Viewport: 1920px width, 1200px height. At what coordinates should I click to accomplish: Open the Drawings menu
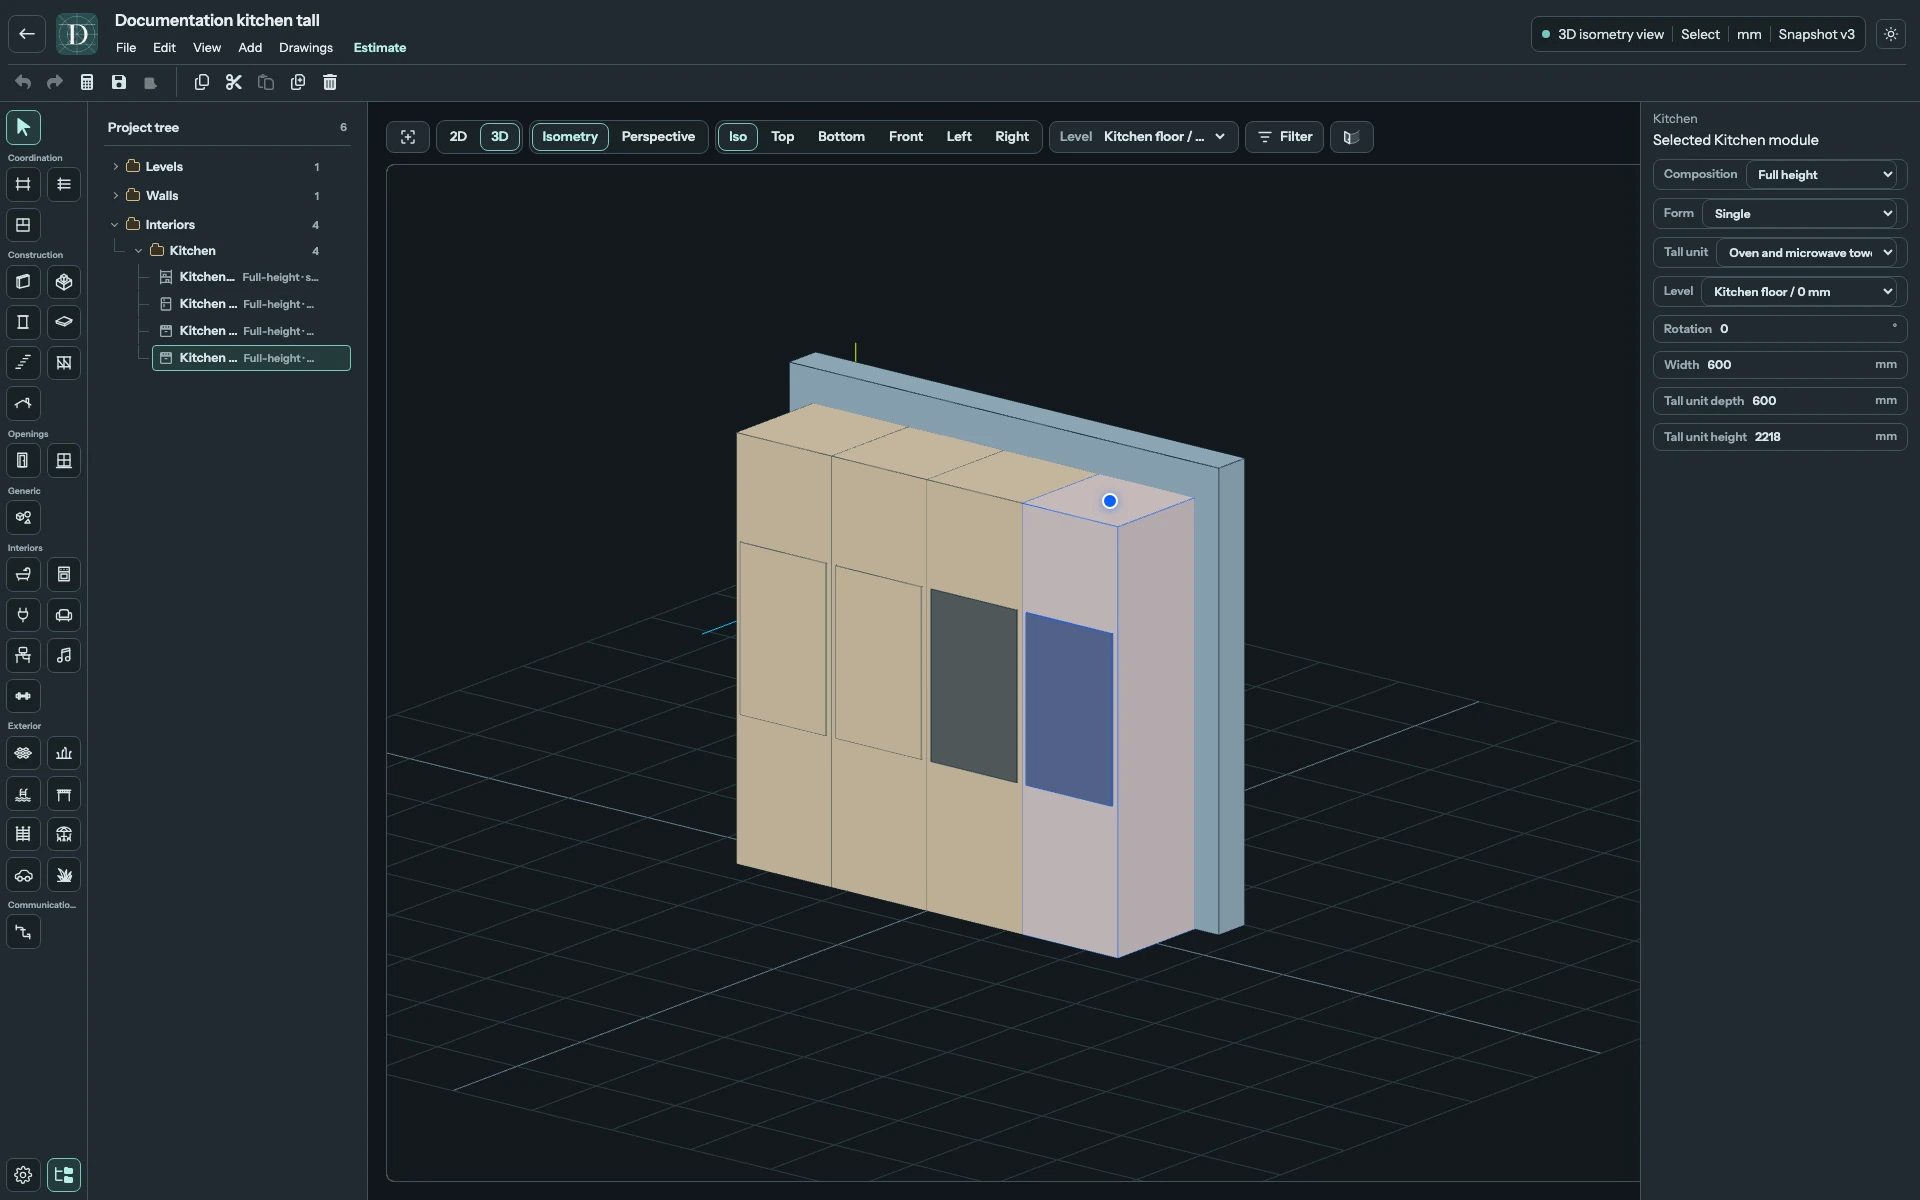coord(306,48)
